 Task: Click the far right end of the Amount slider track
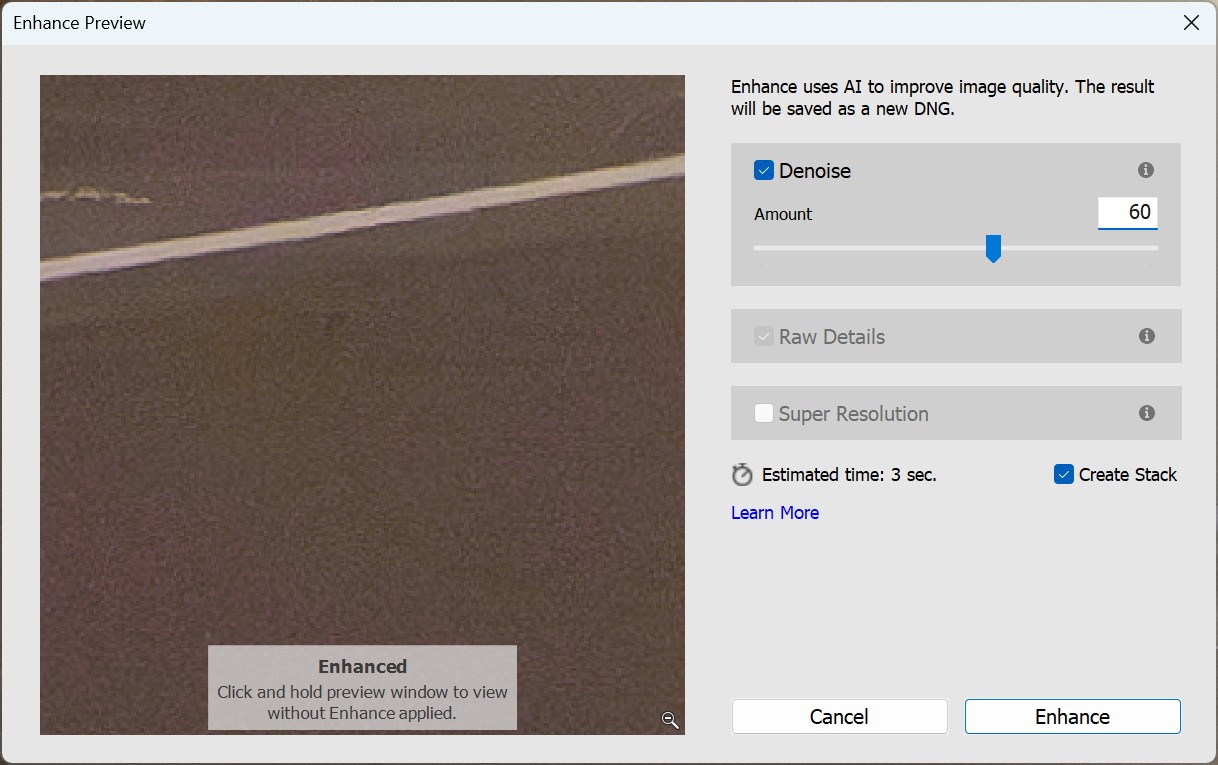click(1155, 248)
